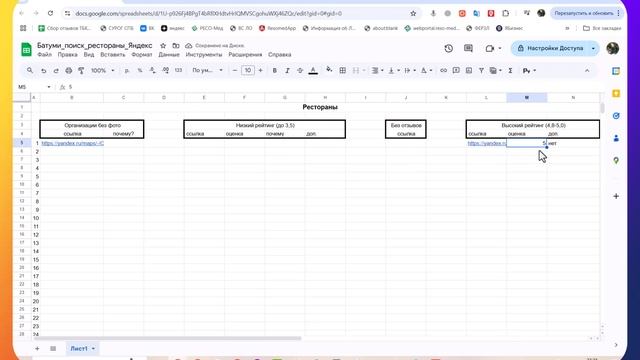Viewport: 640px width, 360px height.
Task: Open version history clock icon
Action: point(449,49)
